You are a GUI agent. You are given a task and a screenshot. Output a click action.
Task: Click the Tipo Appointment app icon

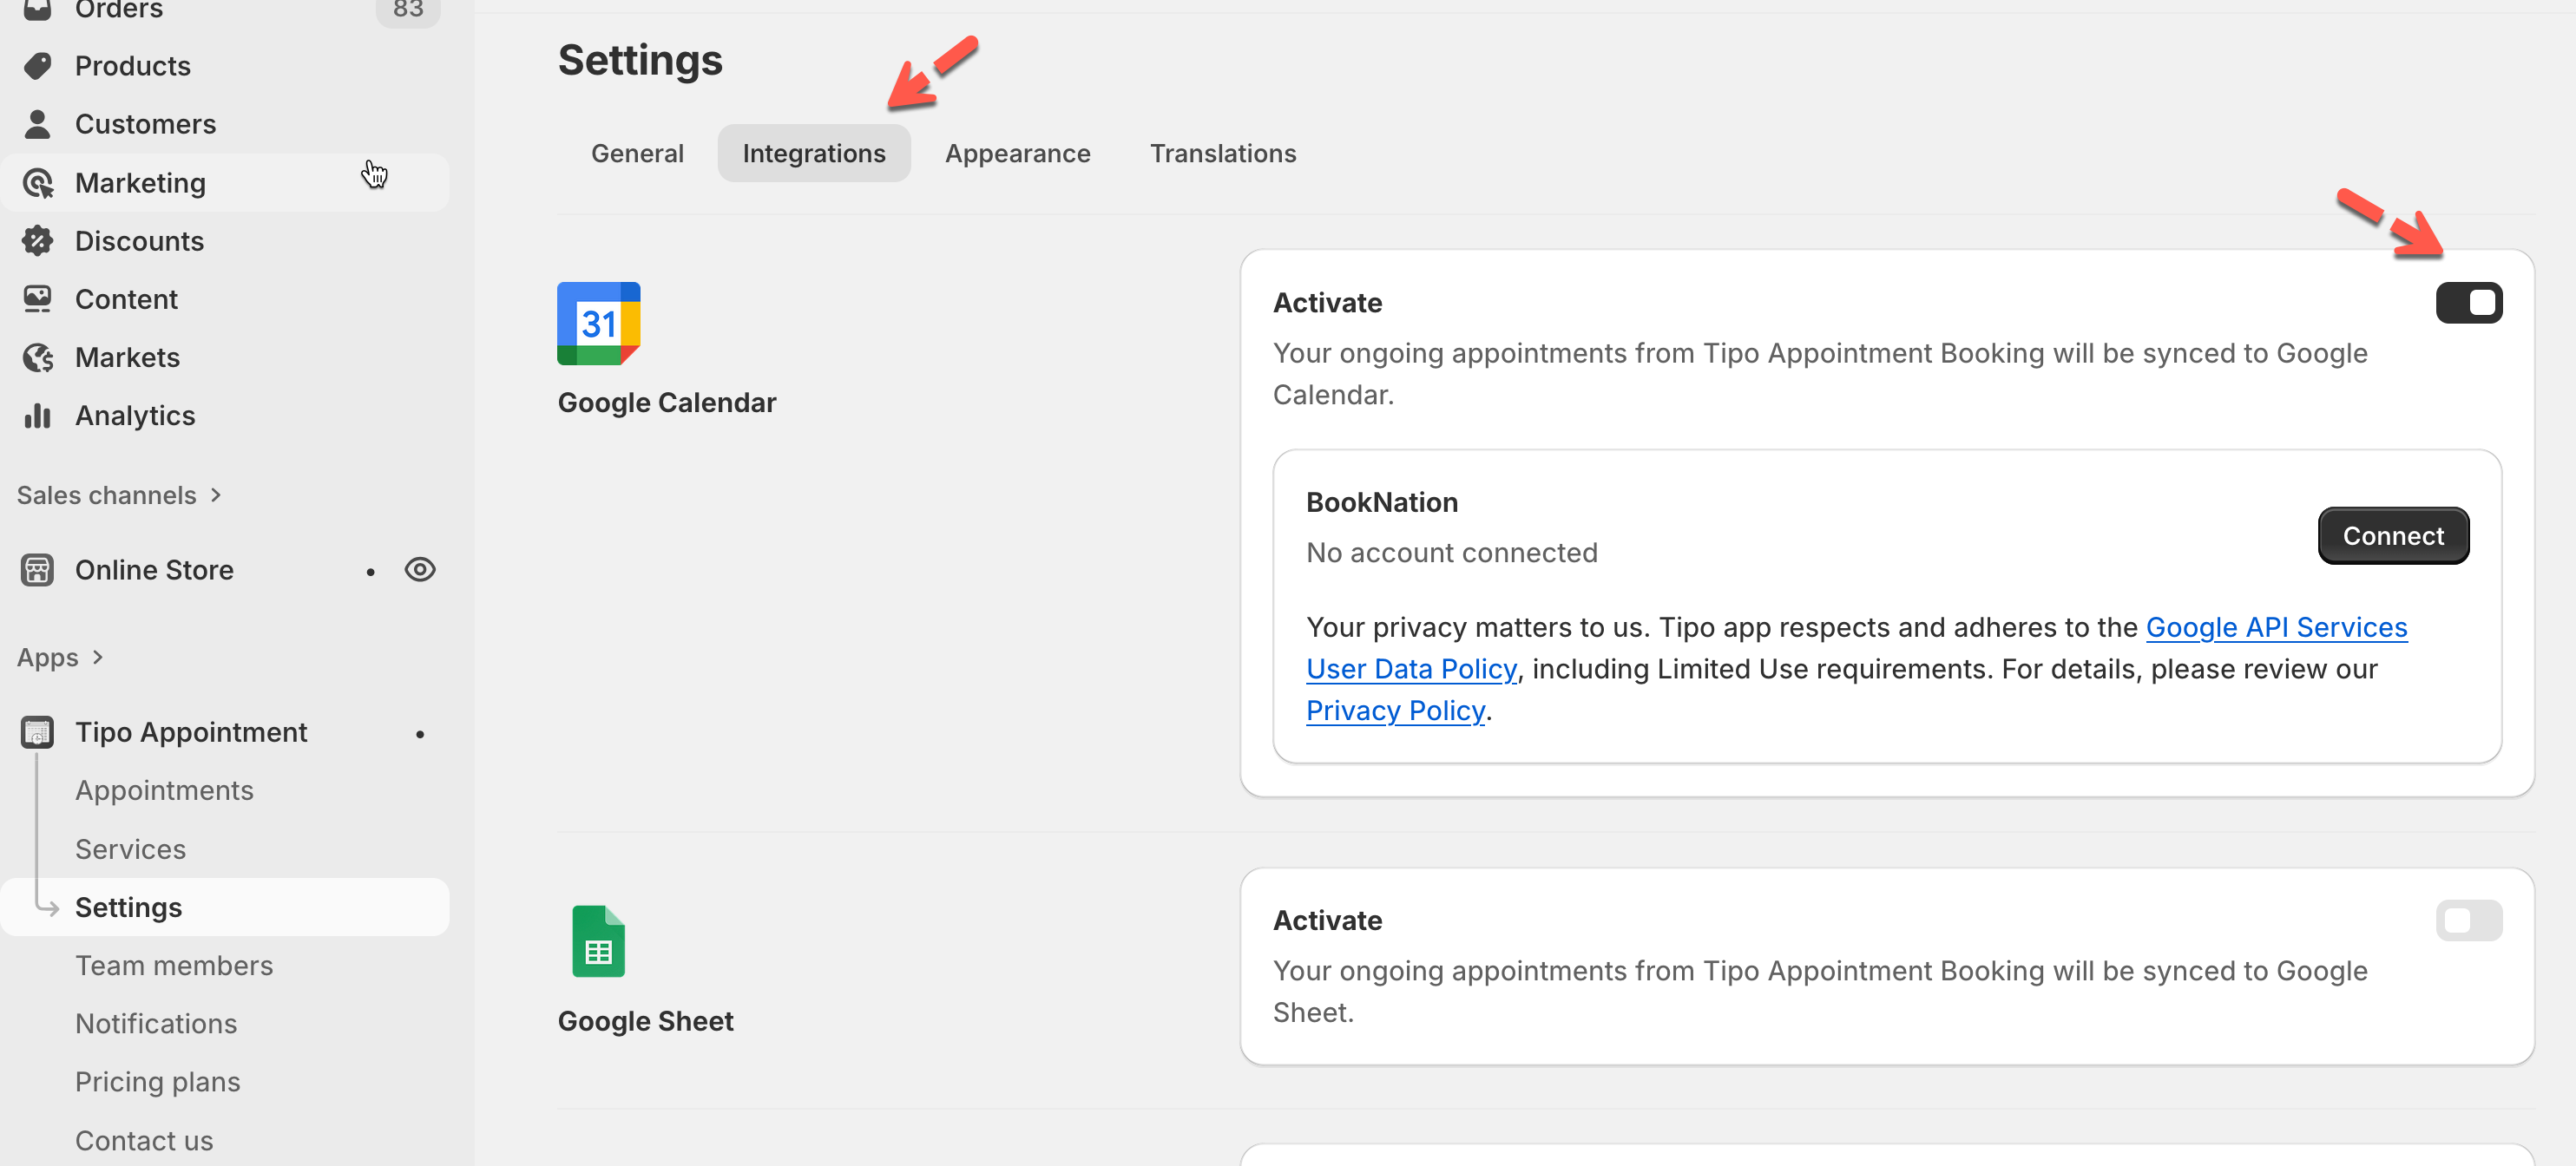click(x=38, y=732)
